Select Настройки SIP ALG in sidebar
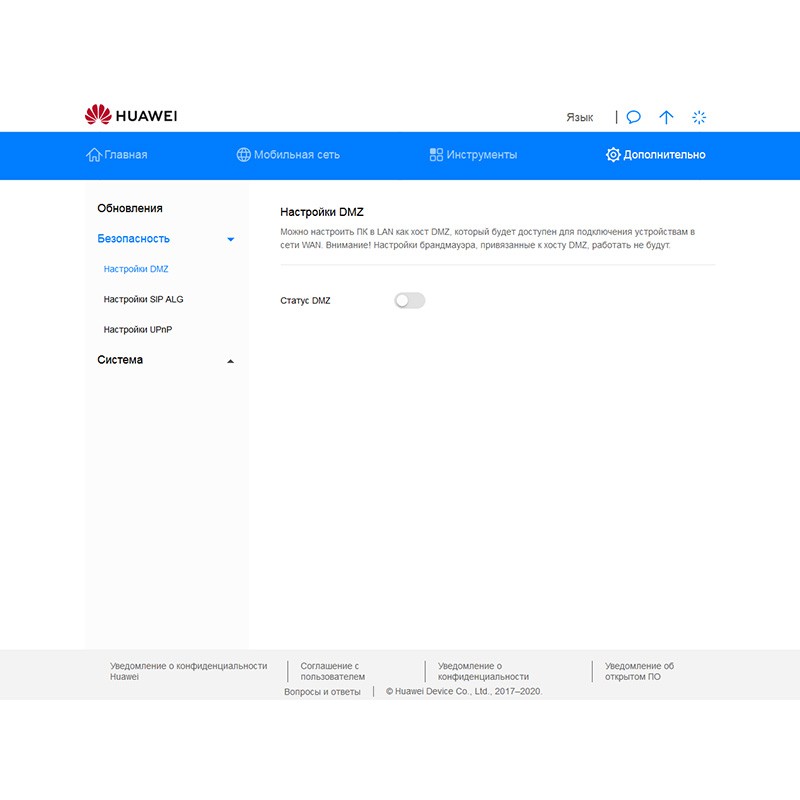This screenshot has width=800, height=800. [x=143, y=299]
